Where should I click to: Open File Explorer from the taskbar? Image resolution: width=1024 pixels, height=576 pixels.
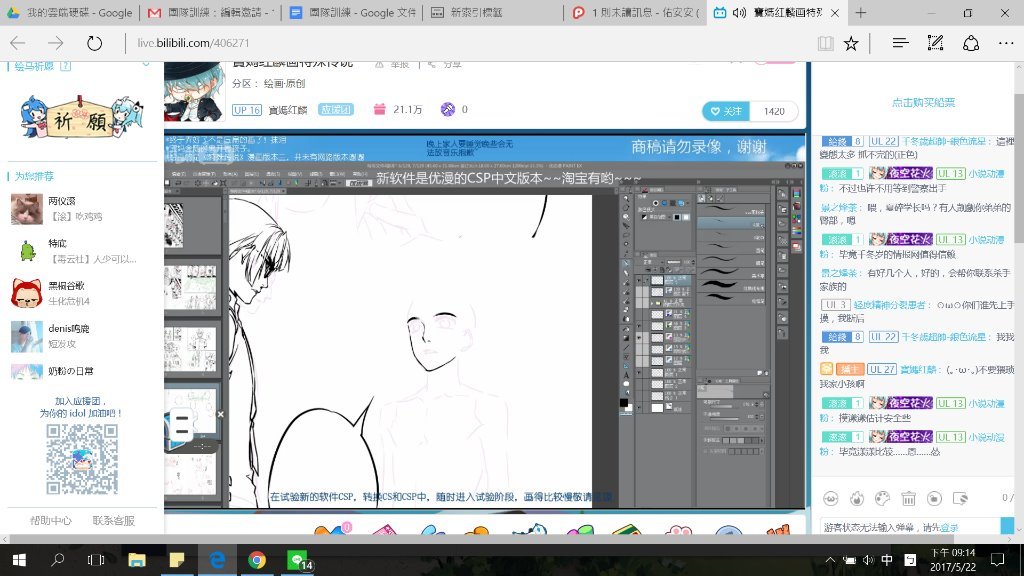[136, 560]
